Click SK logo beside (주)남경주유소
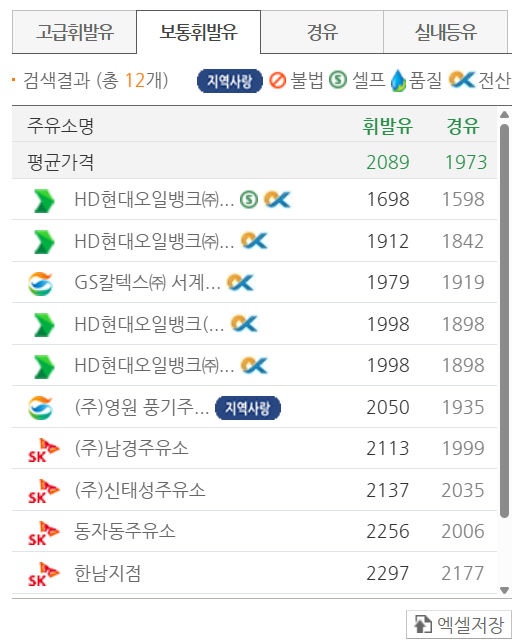The height and width of the screenshot is (644, 521). pyautogui.click(x=44, y=450)
